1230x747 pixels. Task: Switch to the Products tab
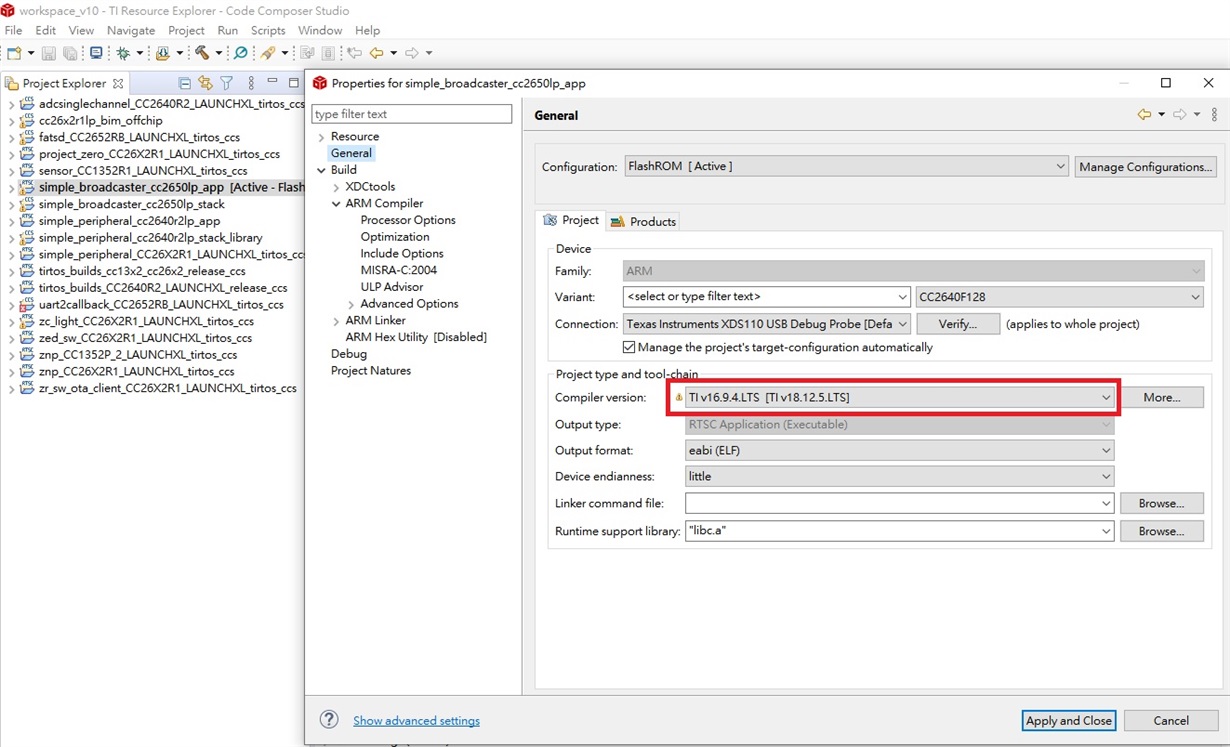coord(643,221)
